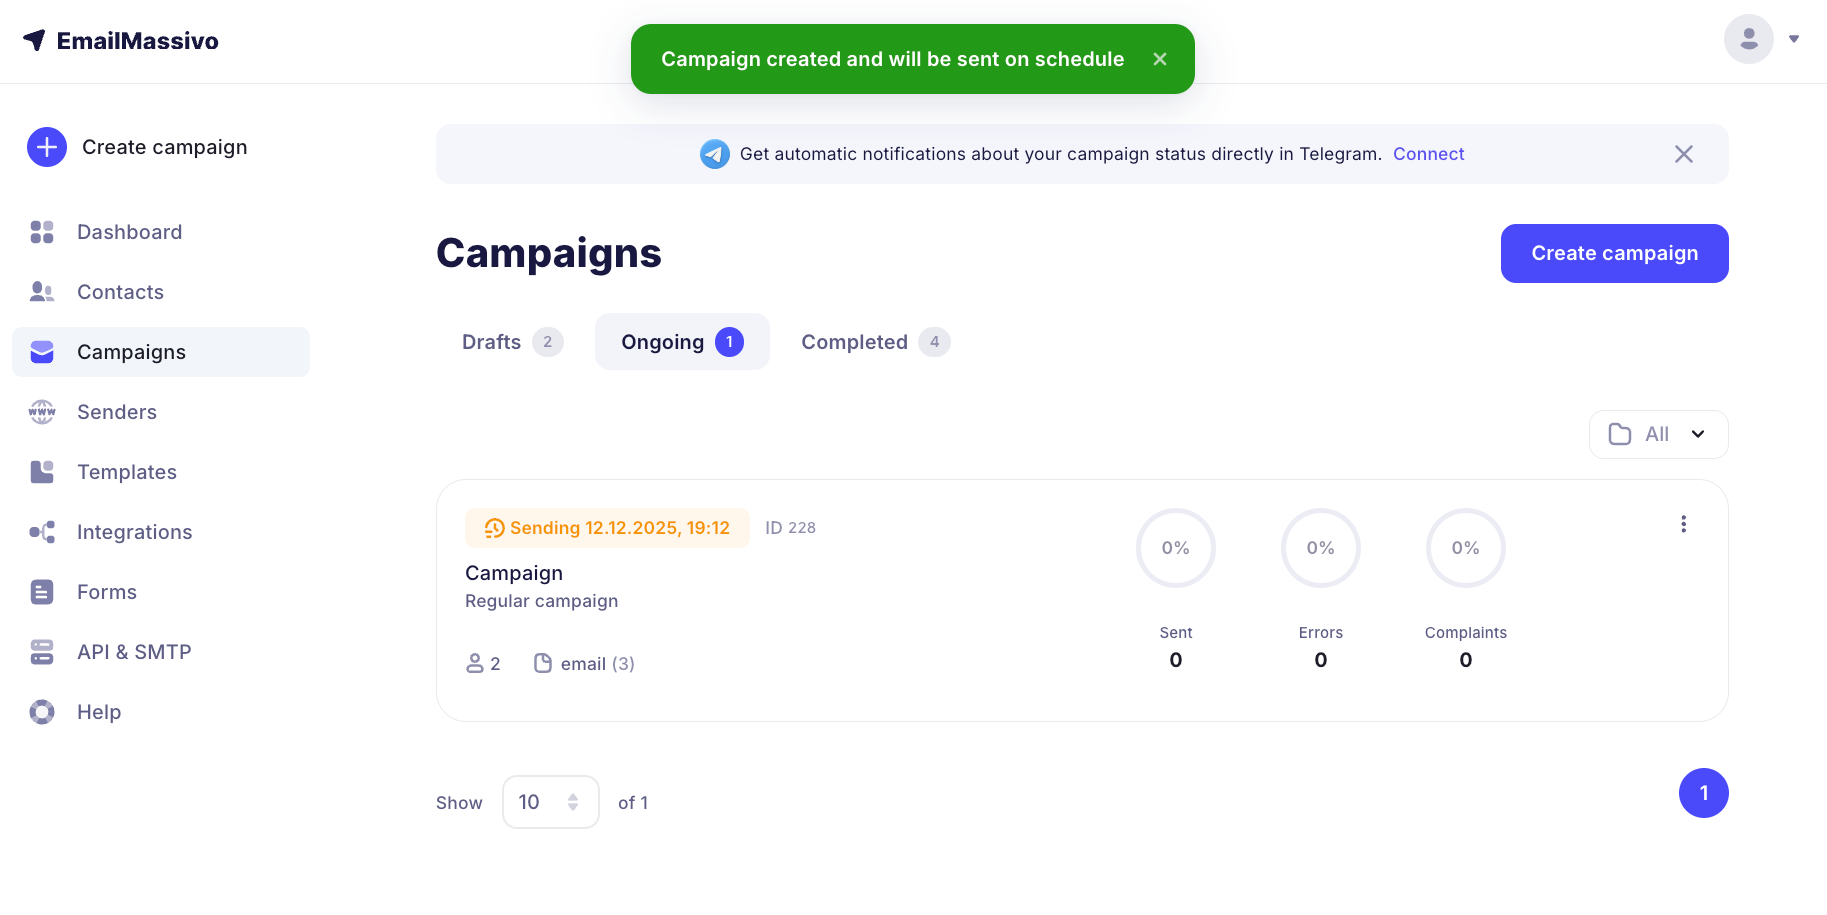Click the Templates sidebar icon
Screen dimensions: 1827x915
42,472
